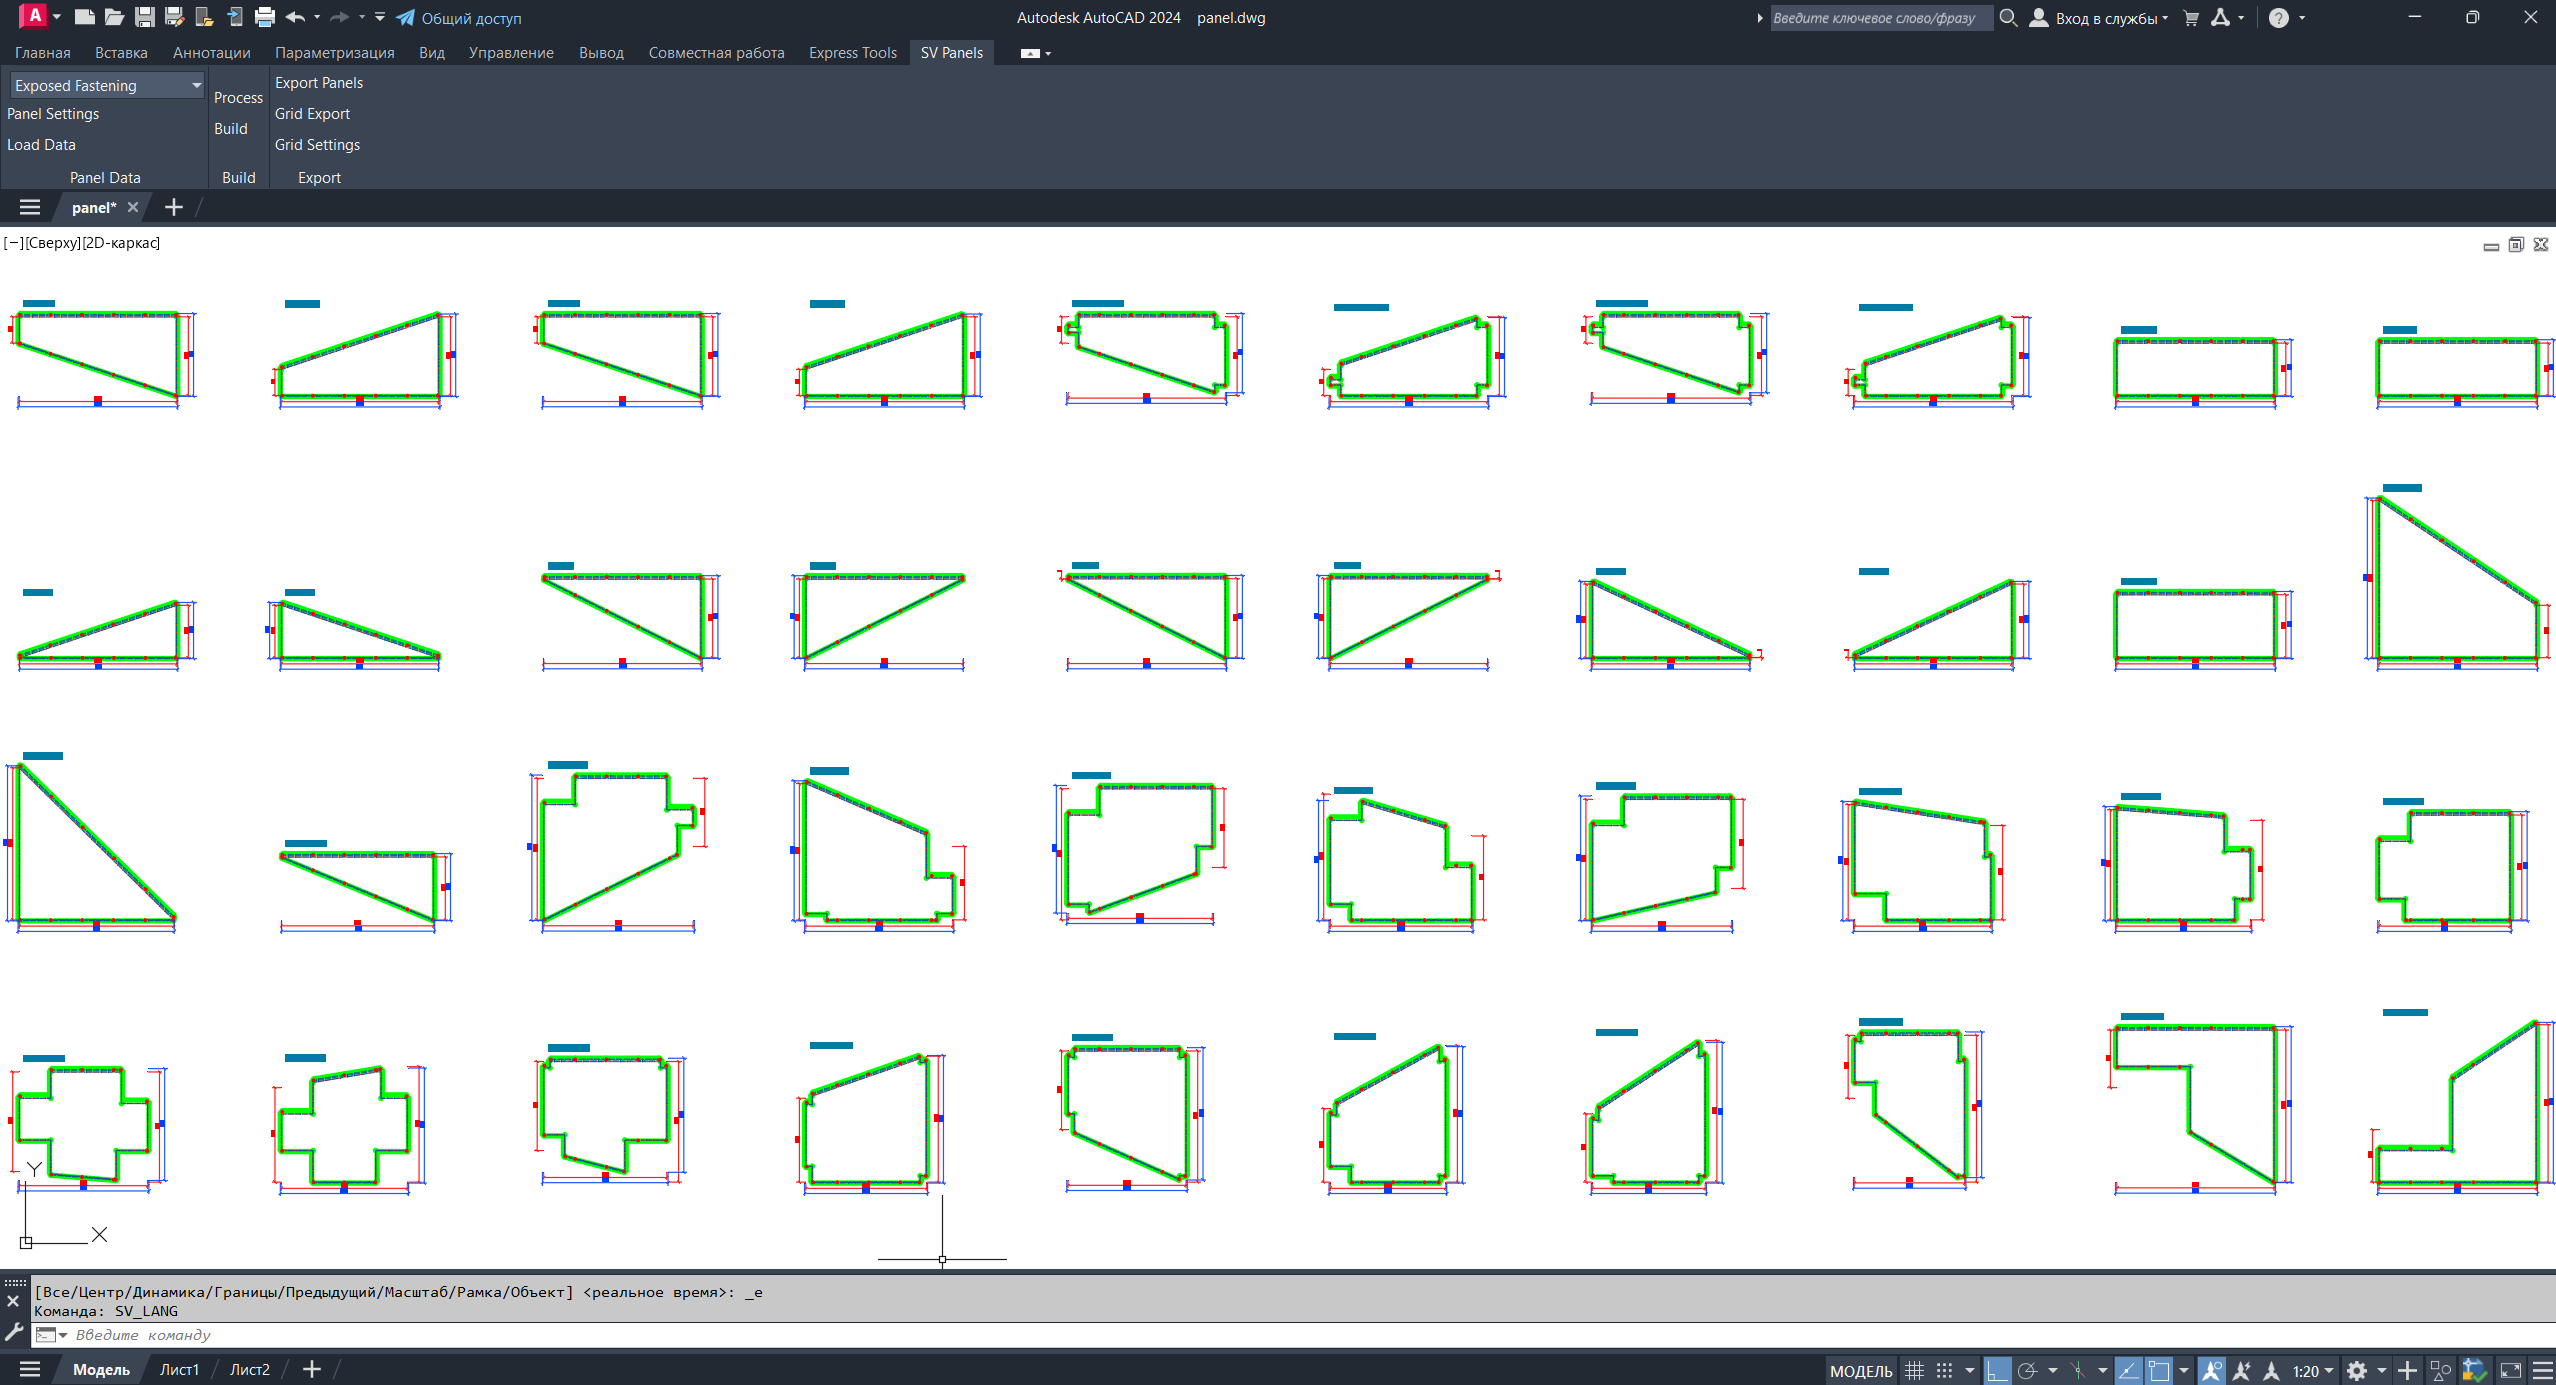The image size is (2556, 1385).
Task: Open the Express Tools ribbon tab
Action: coord(853,53)
